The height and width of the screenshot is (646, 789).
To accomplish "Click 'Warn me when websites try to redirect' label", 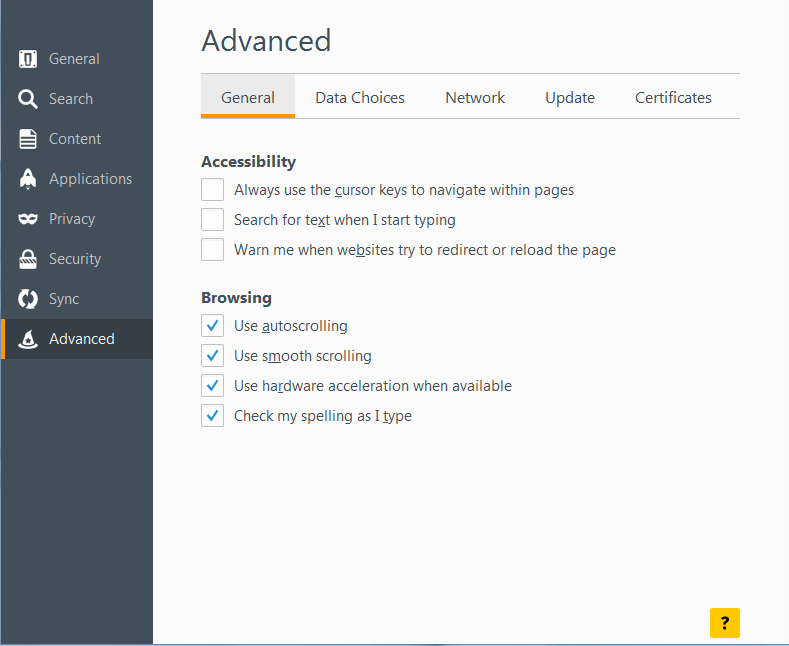I will pyautogui.click(x=425, y=250).
